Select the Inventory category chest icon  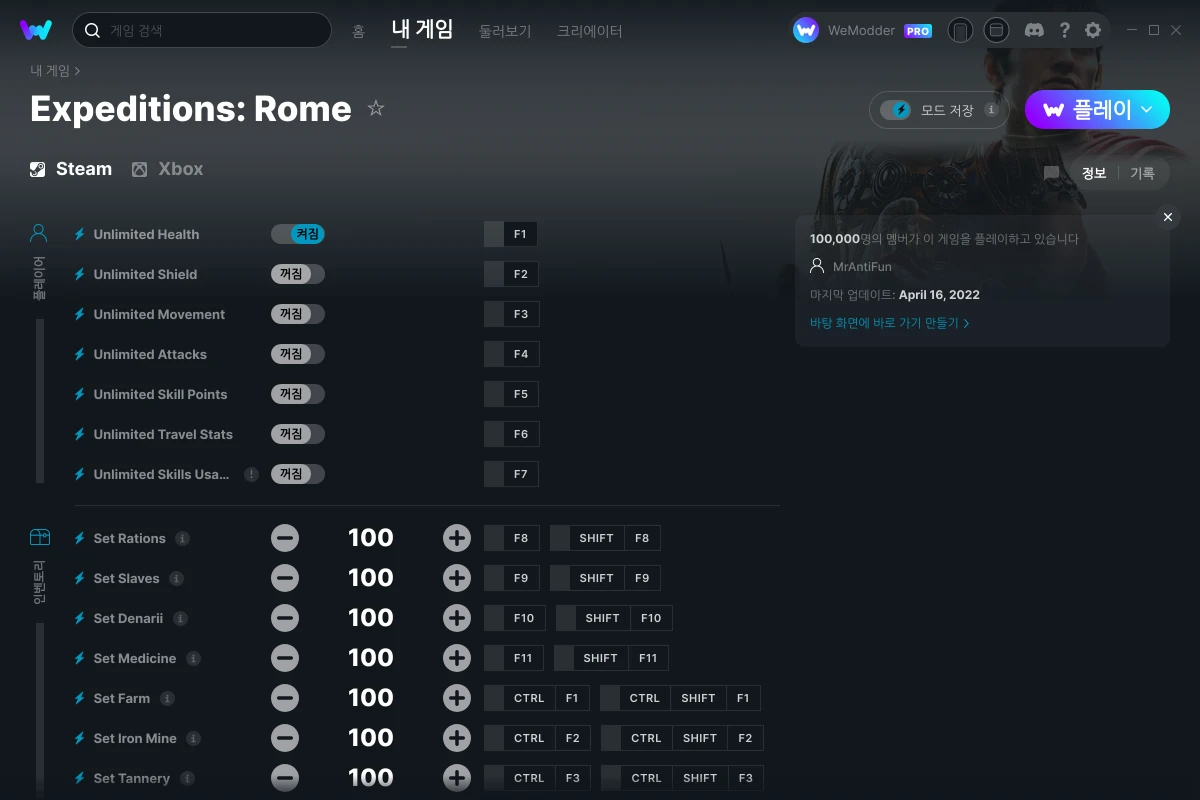tap(39, 537)
